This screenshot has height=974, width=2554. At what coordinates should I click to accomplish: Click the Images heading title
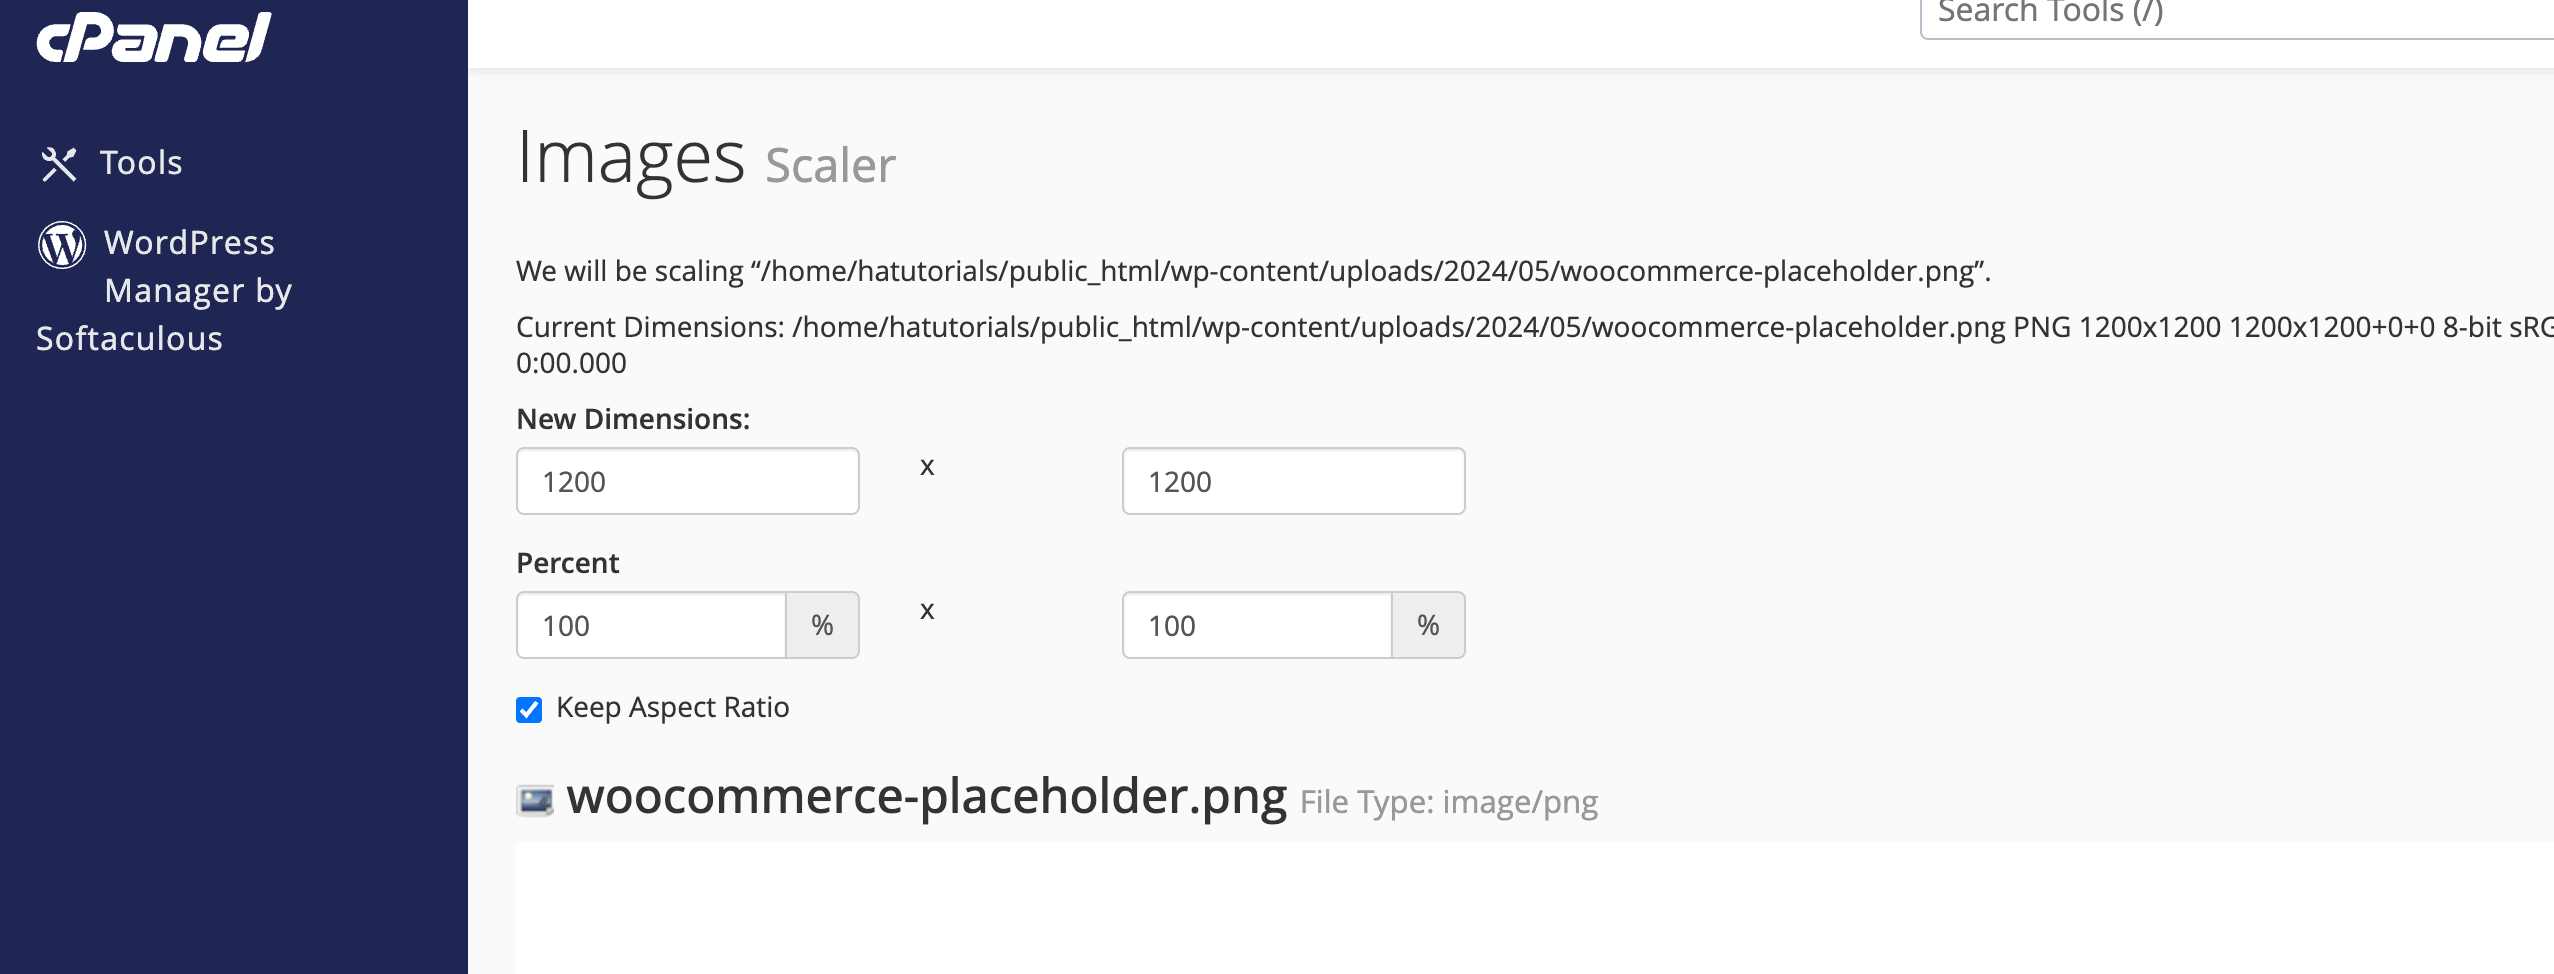pos(630,158)
